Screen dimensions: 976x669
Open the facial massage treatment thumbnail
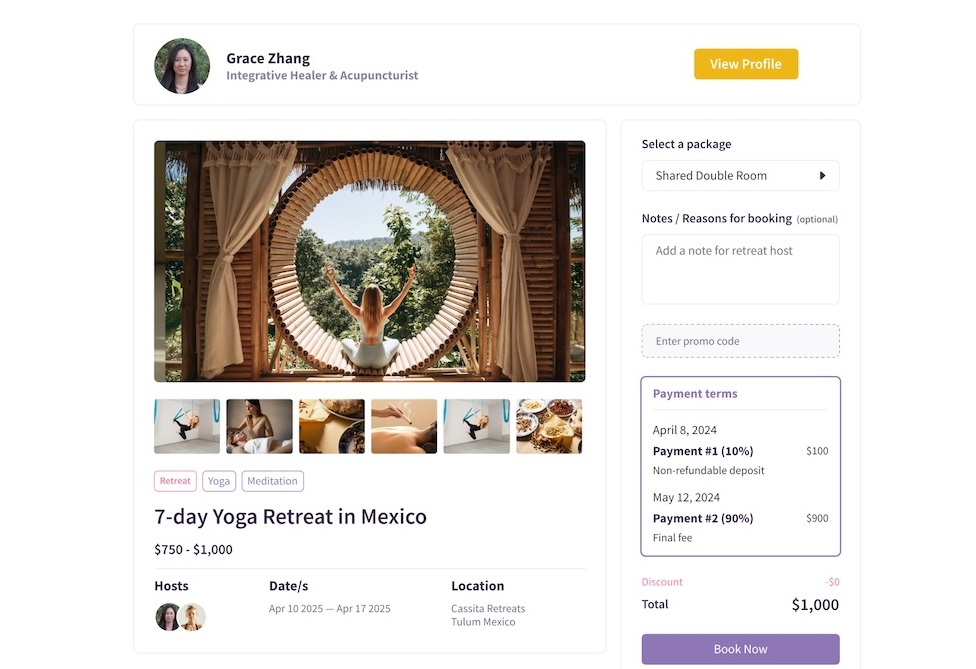coord(259,426)
